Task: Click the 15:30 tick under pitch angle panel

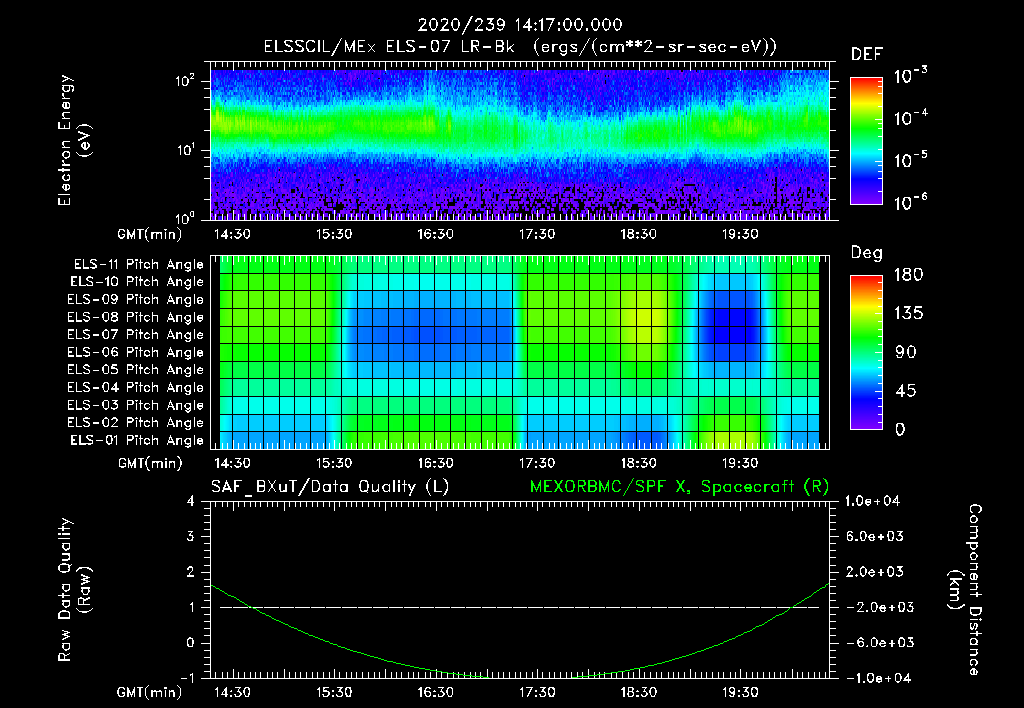Action: point(334,464)
